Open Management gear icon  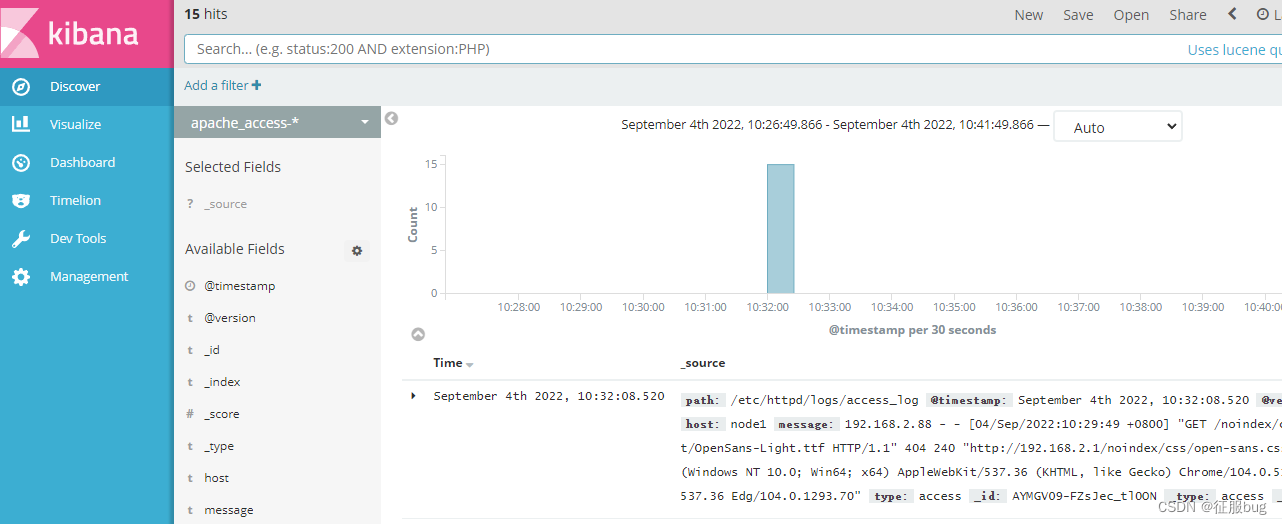(21, 277)
